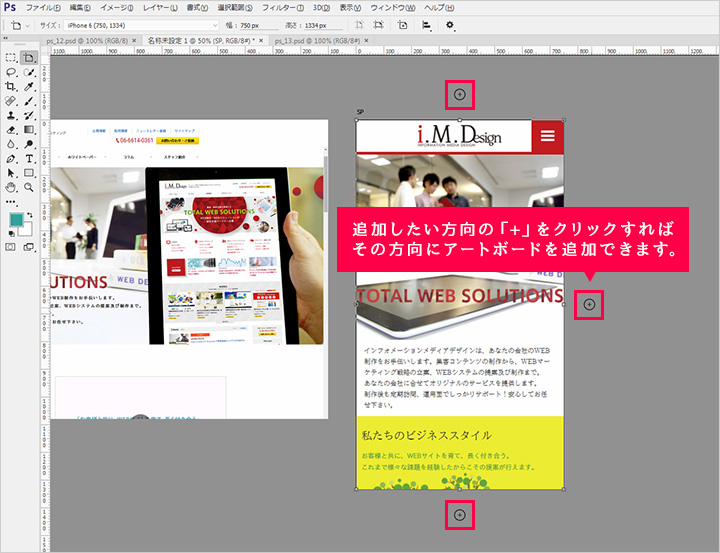Click Add New Artboard in options bar
This screenshot has height=553, width=720.
[x=402, y=25]
